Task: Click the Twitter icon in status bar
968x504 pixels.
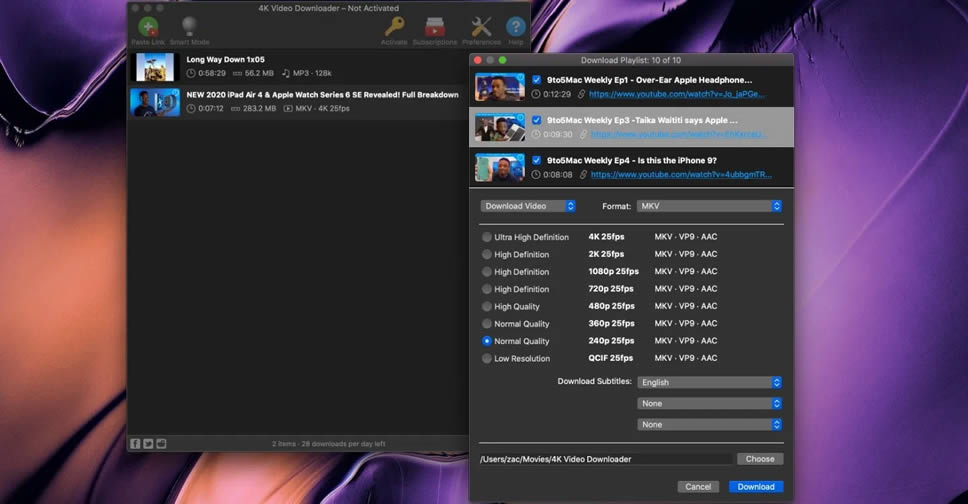Action: [x=148, y=443]
